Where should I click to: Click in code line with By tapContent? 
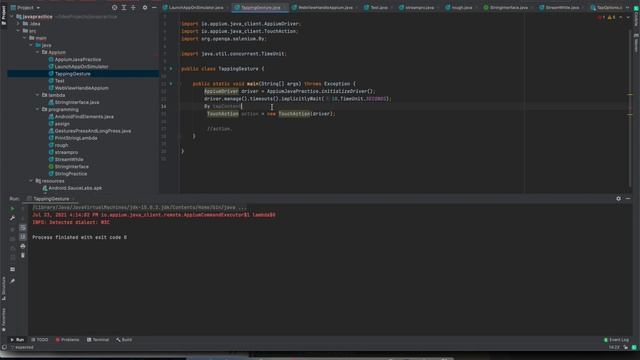click(x=223, y=107)
